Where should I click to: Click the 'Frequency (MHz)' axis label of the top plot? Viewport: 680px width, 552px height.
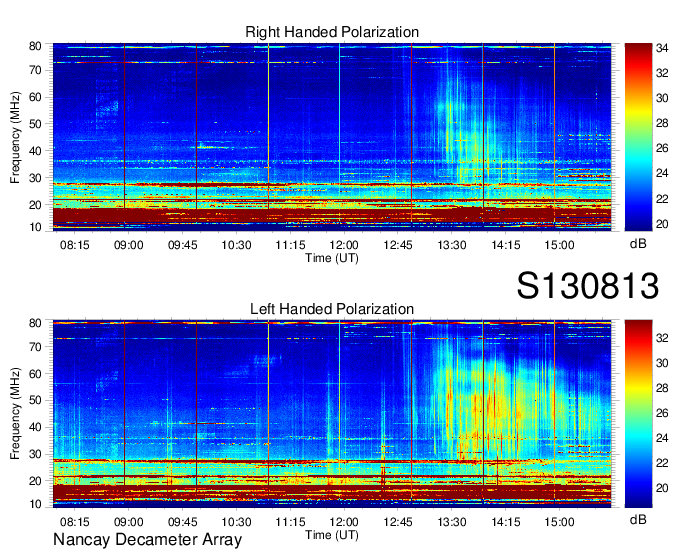coord(15,137)
